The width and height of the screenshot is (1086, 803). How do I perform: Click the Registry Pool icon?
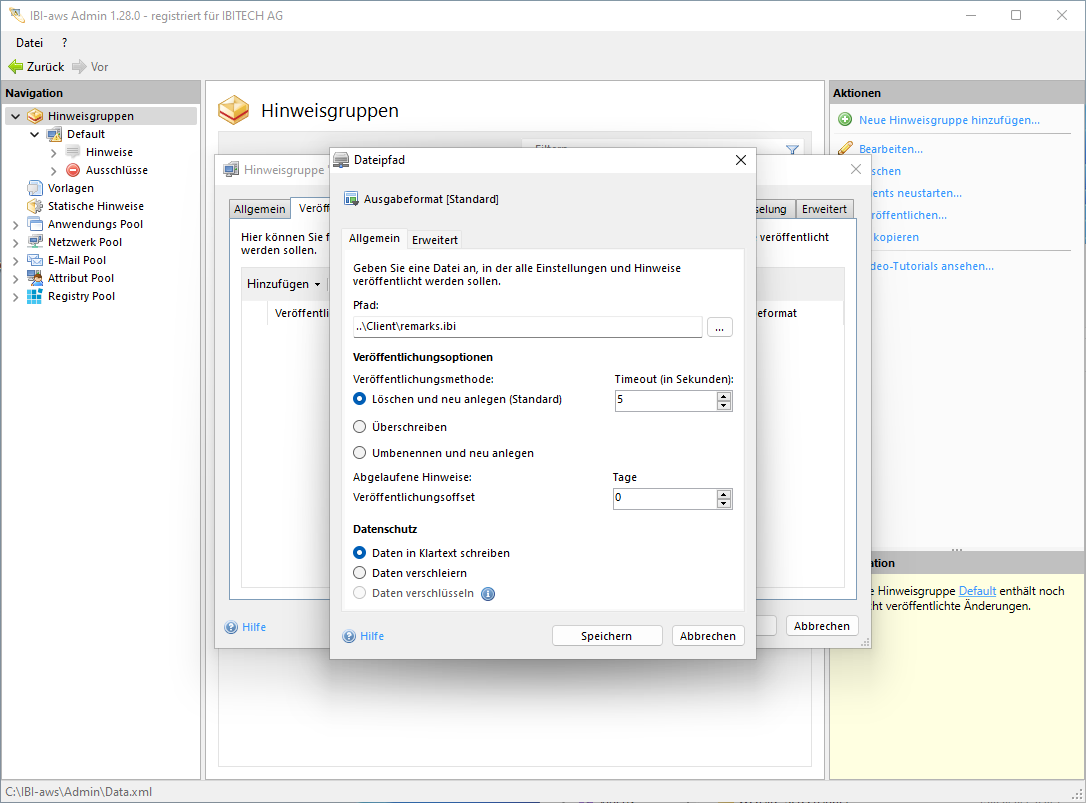click(x=35, y=296)
